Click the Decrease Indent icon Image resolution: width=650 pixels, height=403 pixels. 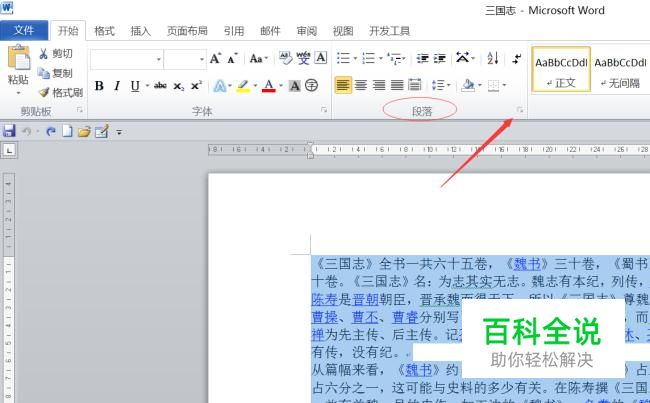[422, 58]
